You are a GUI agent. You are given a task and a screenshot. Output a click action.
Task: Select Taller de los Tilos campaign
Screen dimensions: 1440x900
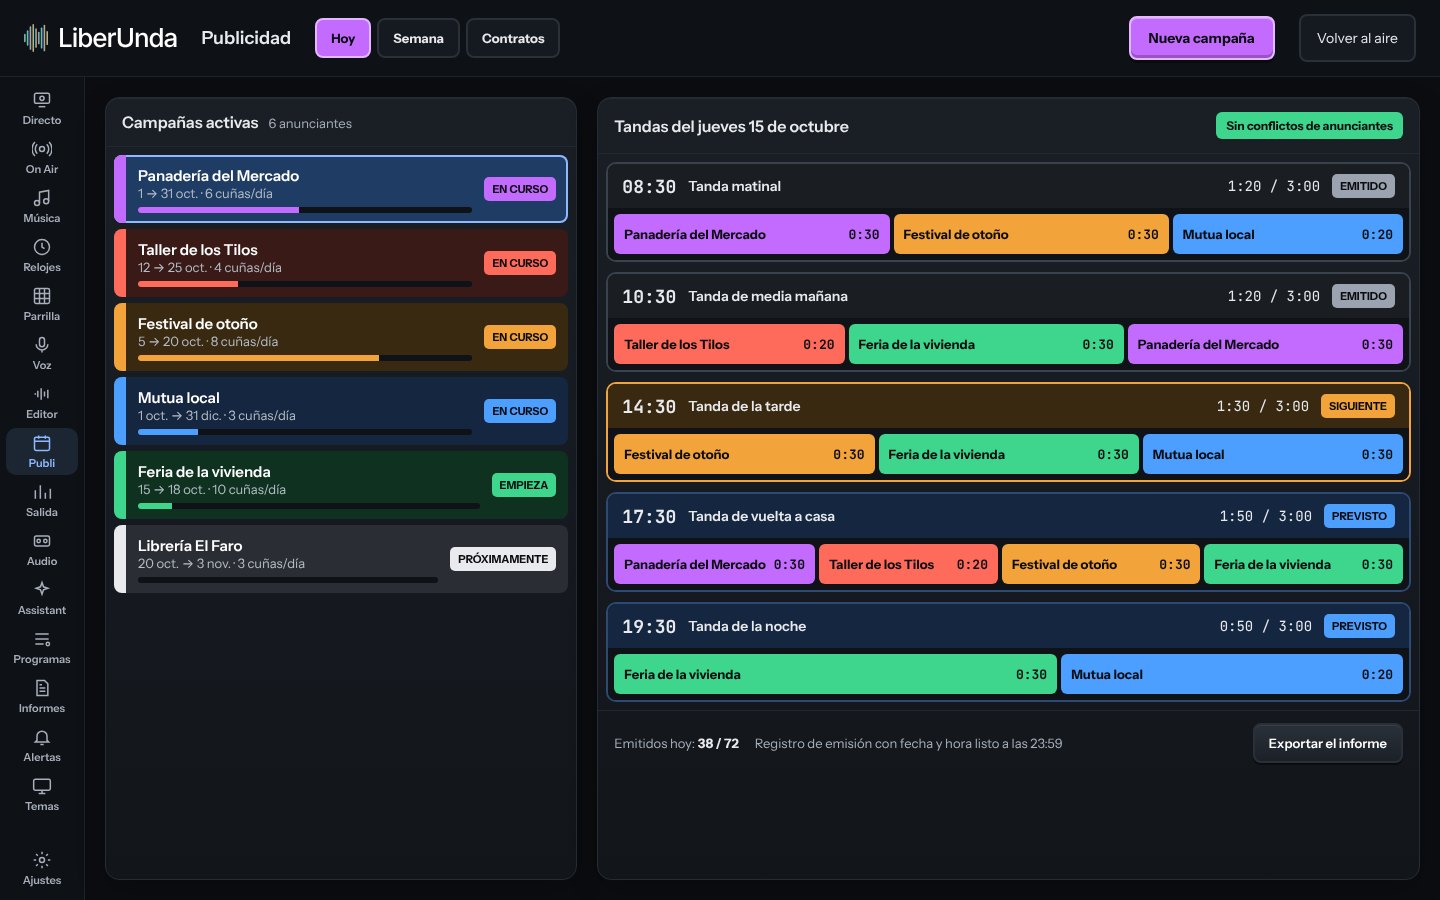341,263
